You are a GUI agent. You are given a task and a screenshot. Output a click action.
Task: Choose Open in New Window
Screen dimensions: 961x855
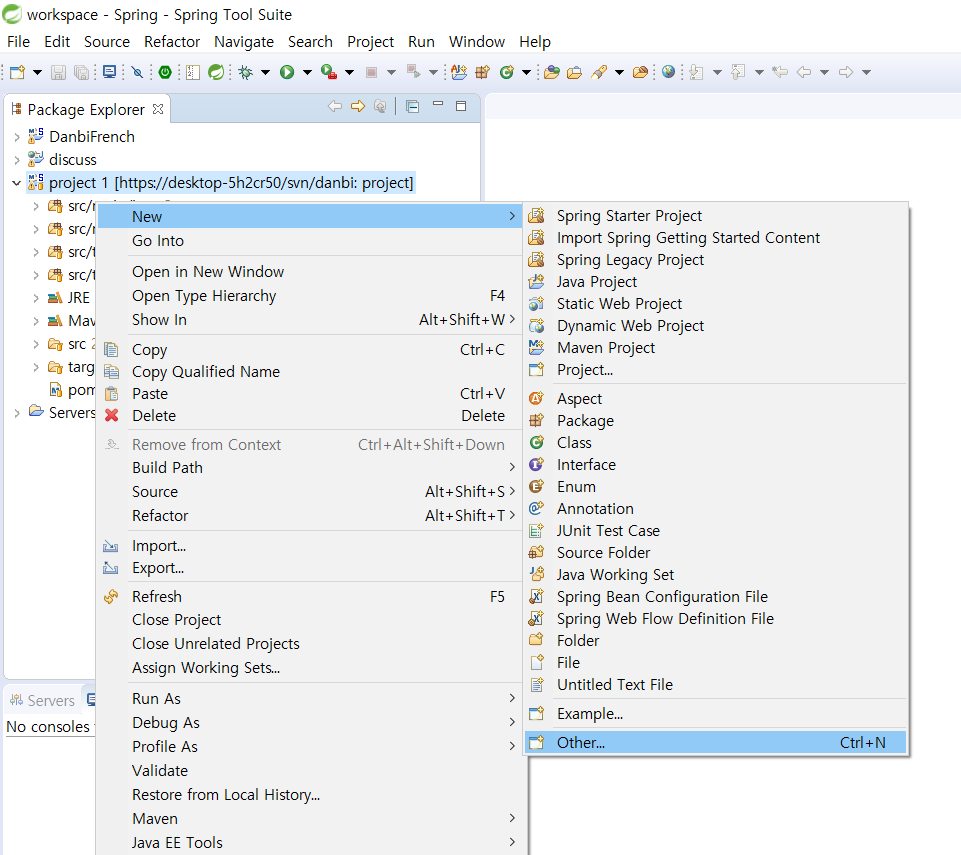pyautogui.click(x=311, y=272)
